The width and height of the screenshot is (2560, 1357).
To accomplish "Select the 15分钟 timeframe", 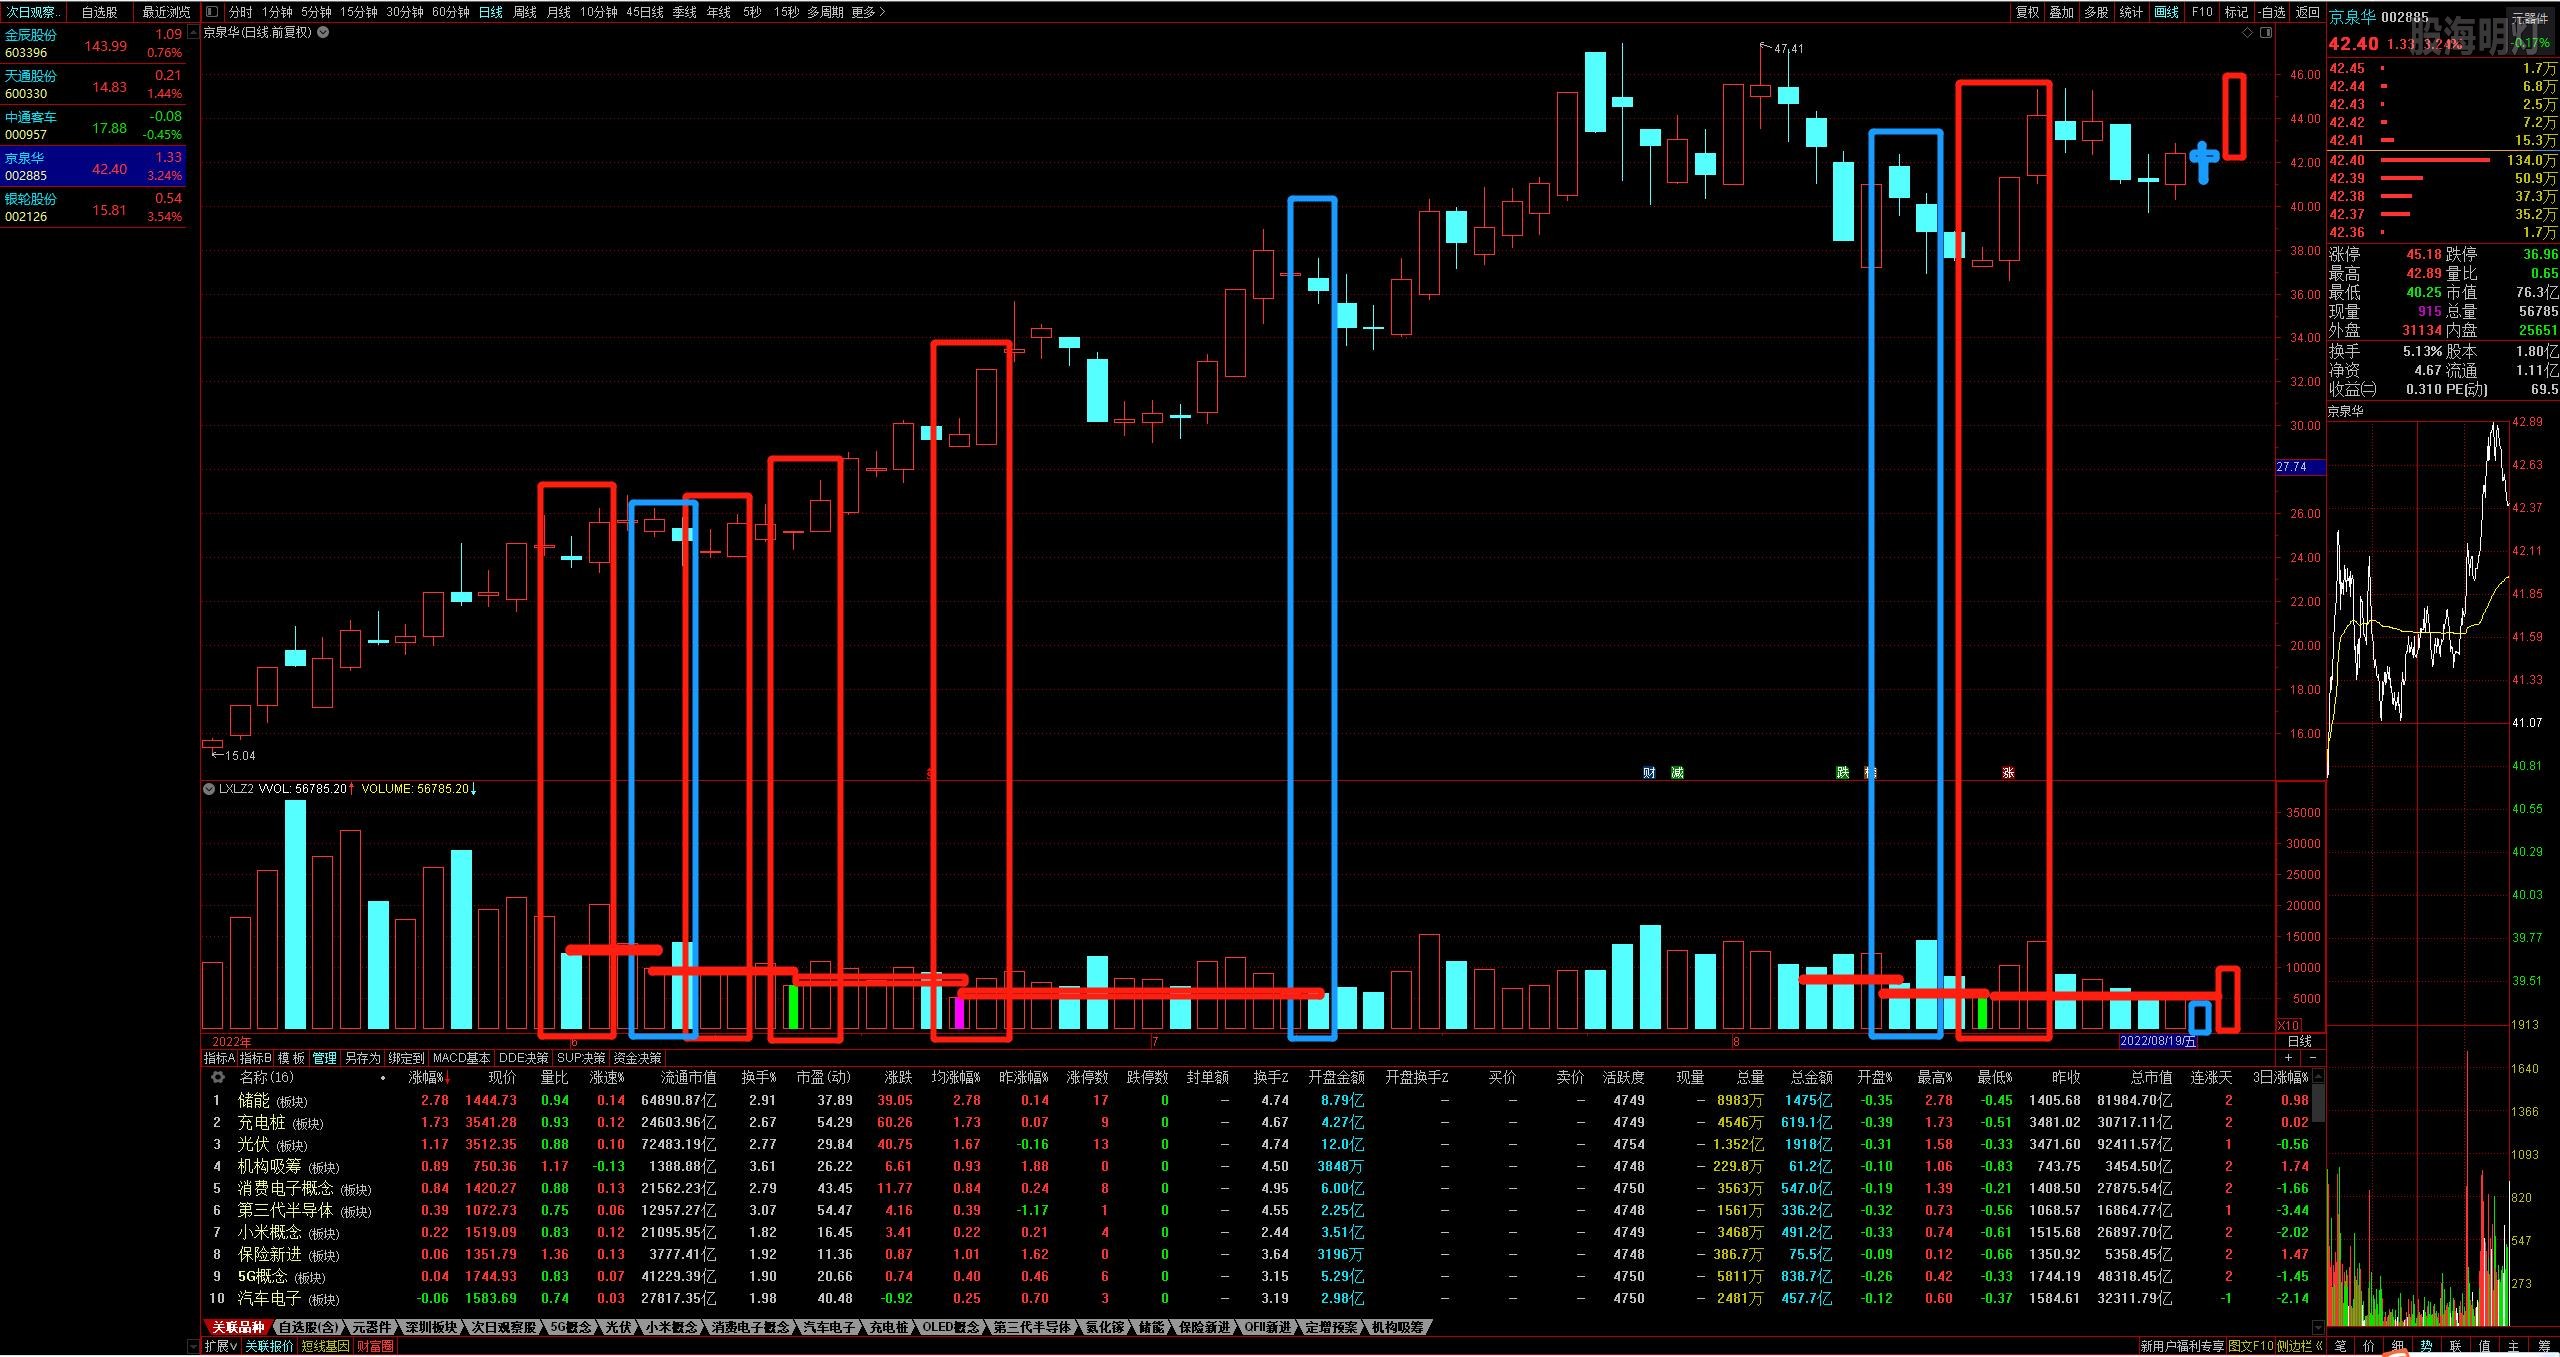I will click(x=358, y=12).
